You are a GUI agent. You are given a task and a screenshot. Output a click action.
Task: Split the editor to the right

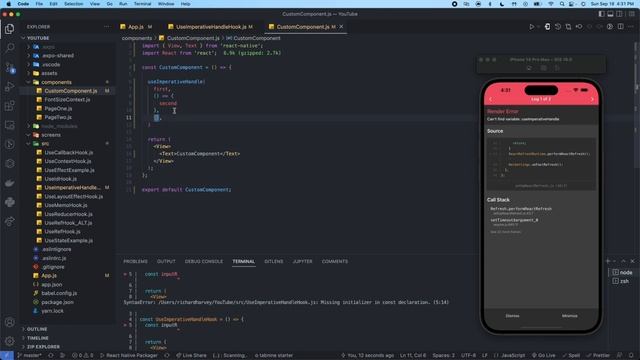620,27
